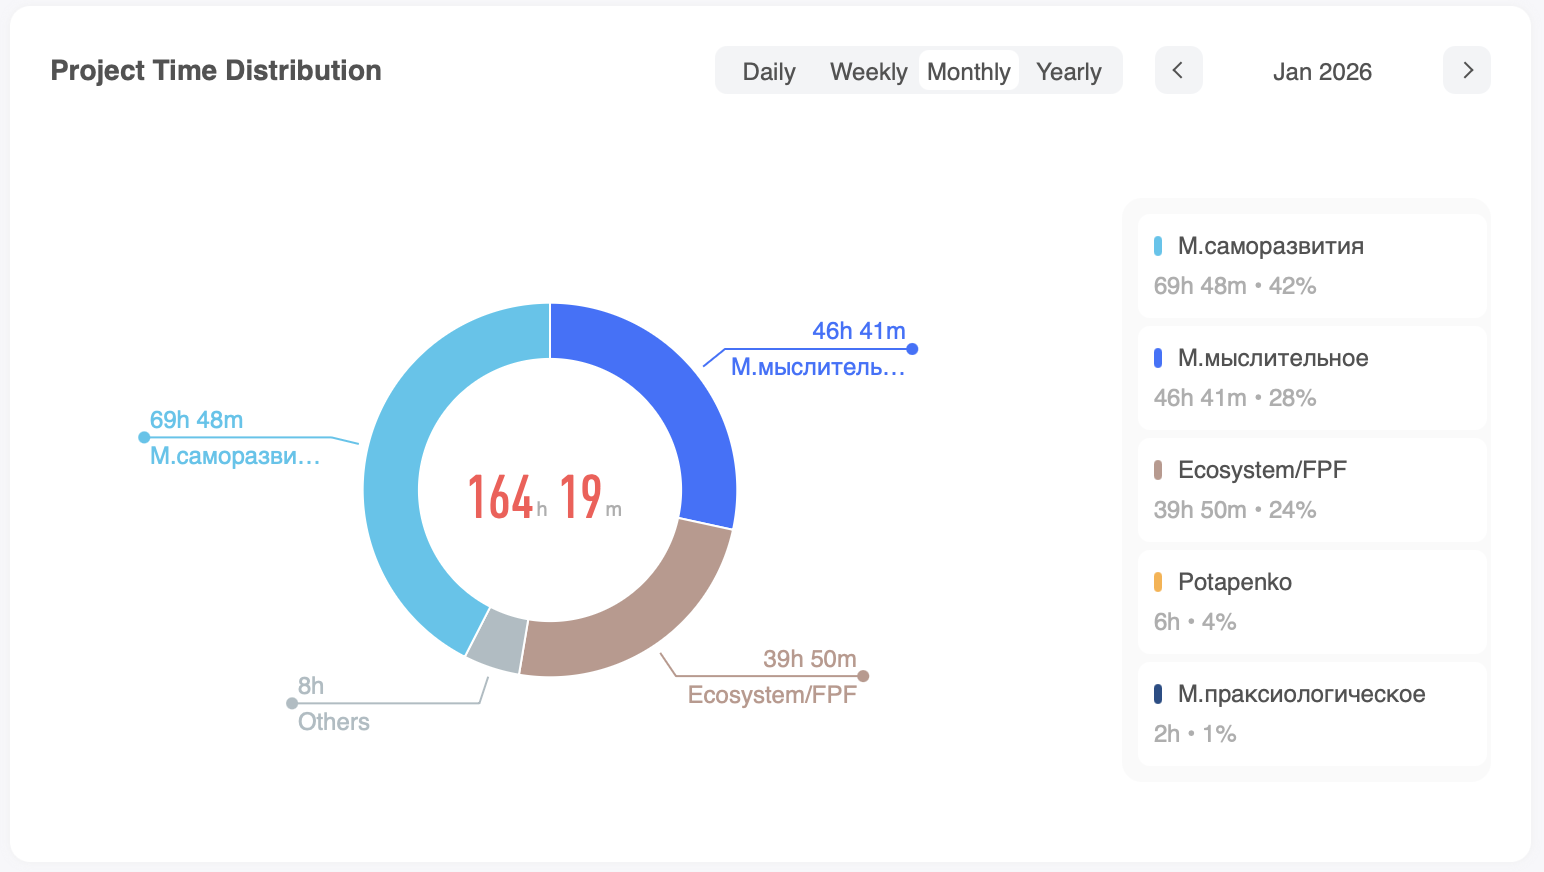Click the gray Others donut segment
This screenshot has width=1544, height=872.
click(498, 638)
